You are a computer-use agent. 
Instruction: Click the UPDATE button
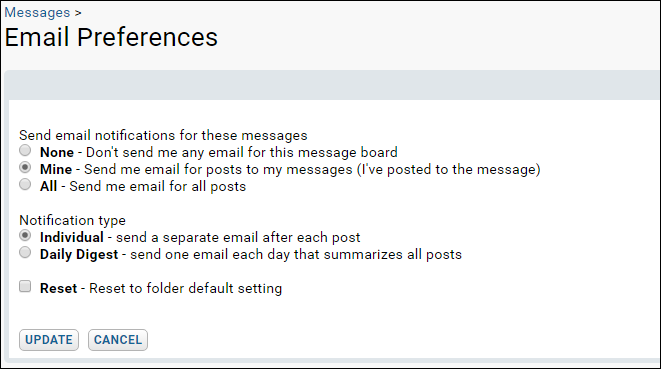[49, 340]
